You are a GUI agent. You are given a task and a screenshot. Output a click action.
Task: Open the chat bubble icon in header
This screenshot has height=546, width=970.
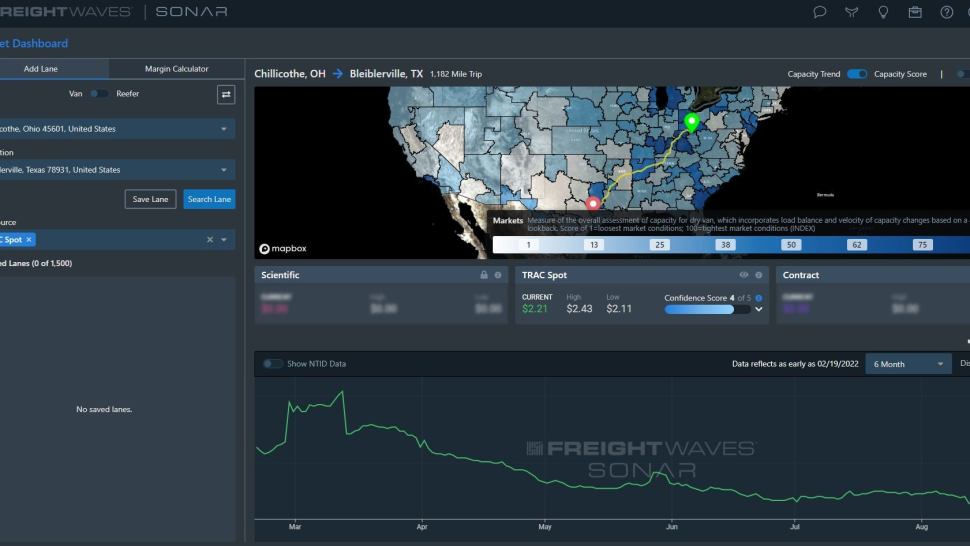[x=820, y=12]
